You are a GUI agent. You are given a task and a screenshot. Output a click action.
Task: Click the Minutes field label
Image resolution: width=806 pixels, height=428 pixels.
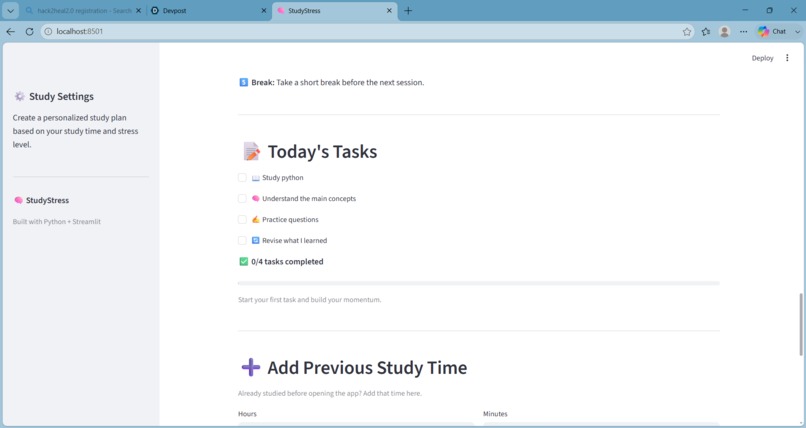point(495,414)
